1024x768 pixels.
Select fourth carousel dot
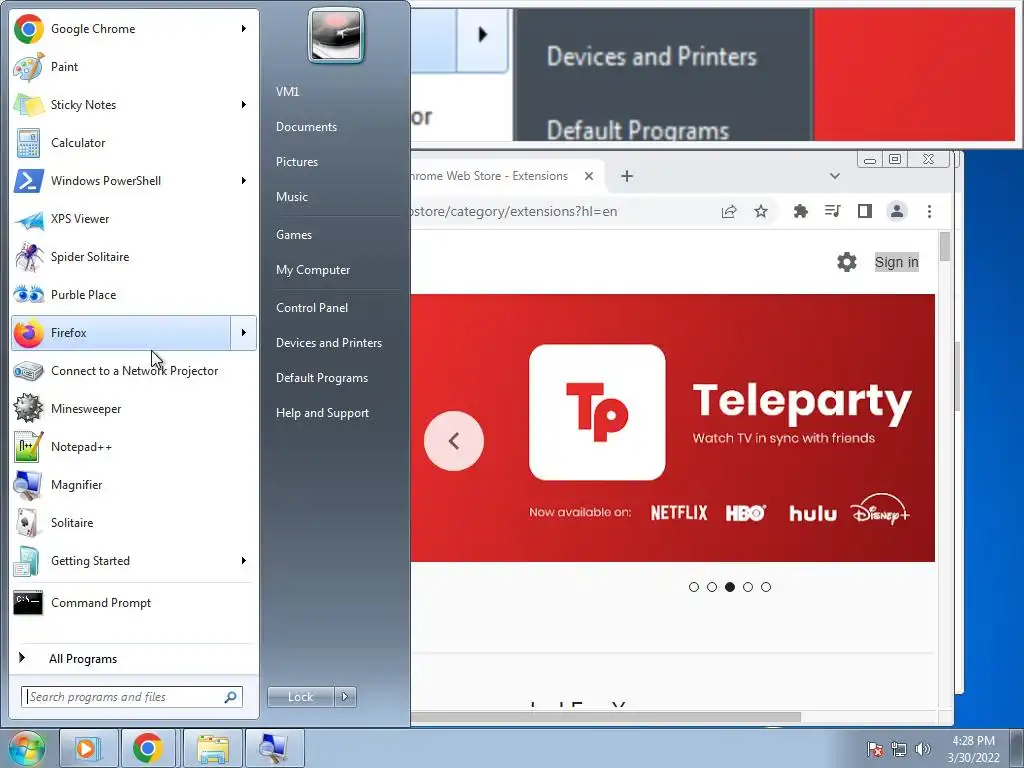click(748, 587)
